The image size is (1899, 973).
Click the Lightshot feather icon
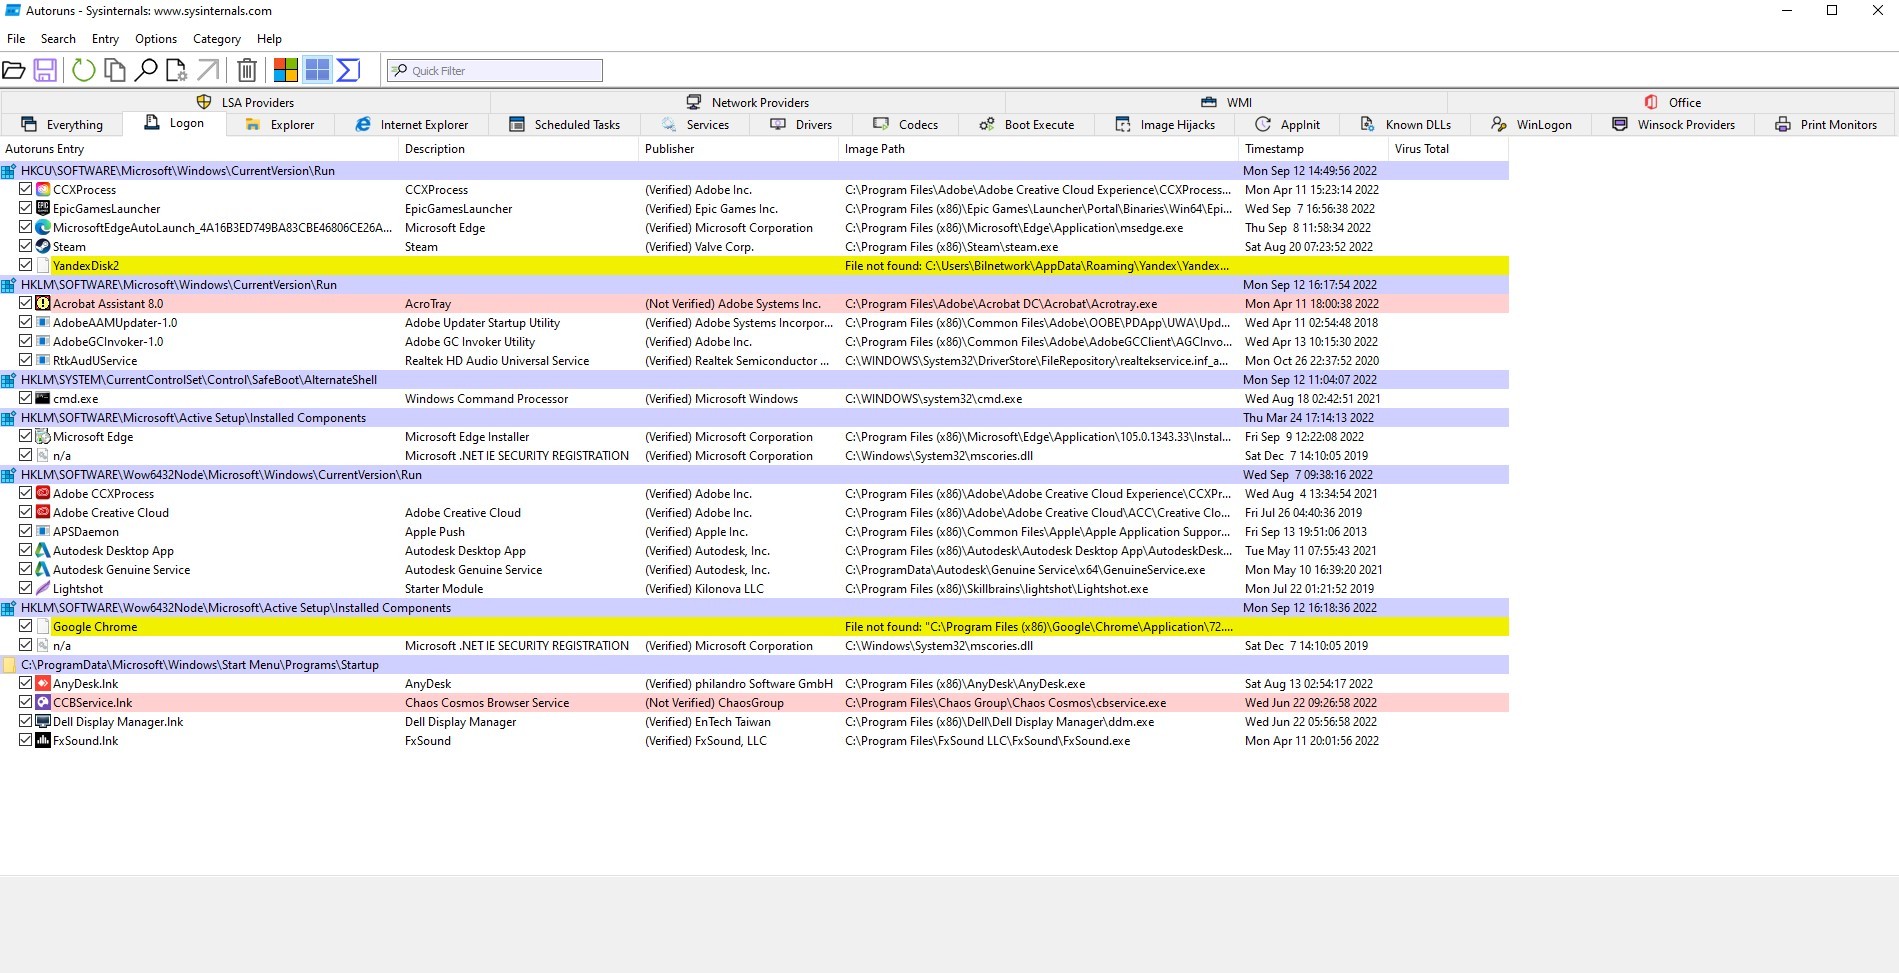pos(43,588)
